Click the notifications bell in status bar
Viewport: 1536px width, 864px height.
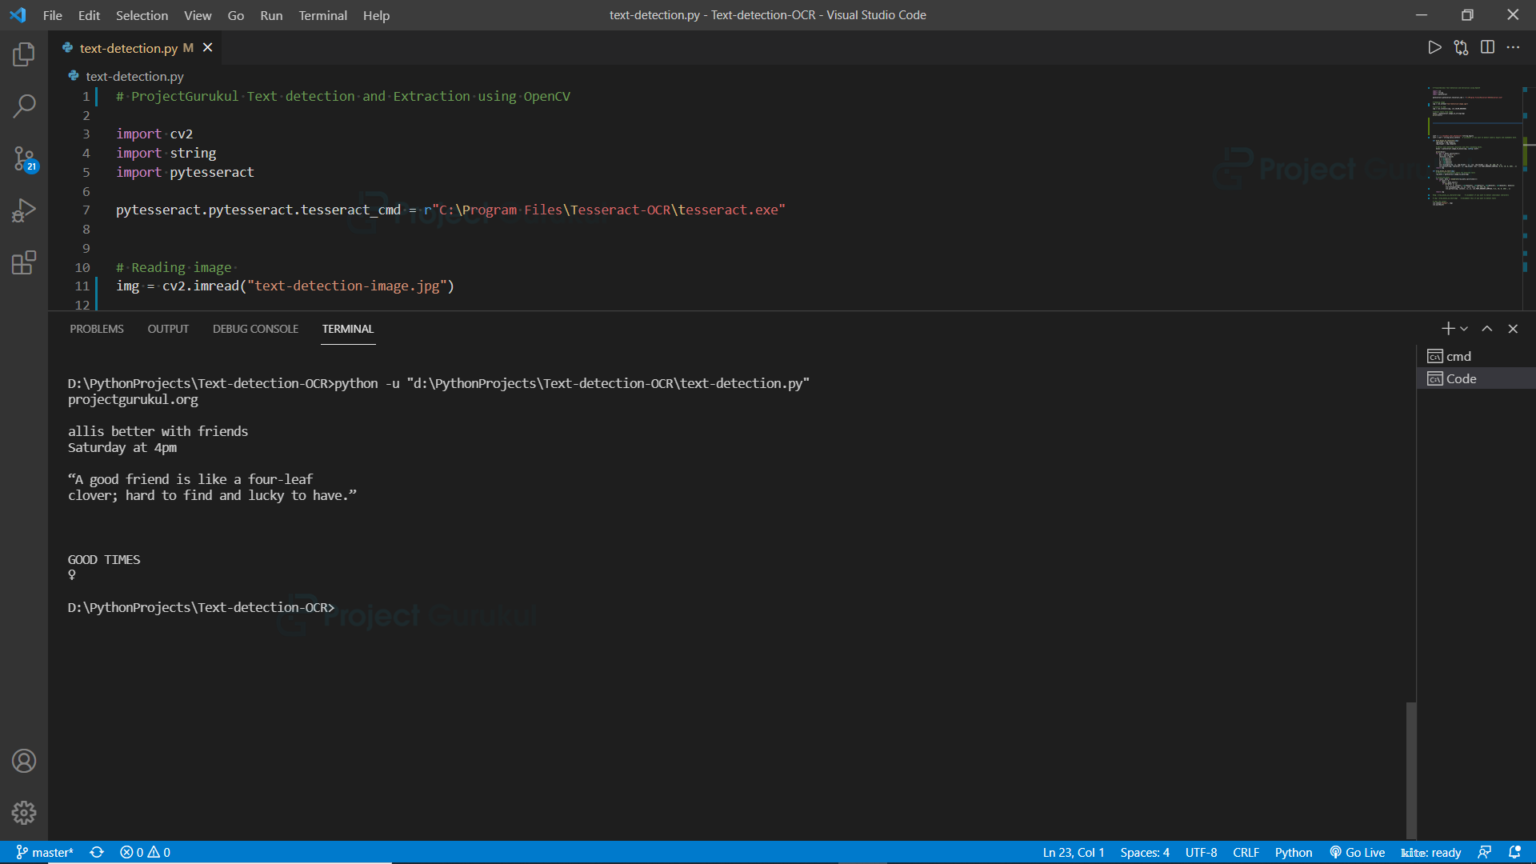click(1513, 852)
